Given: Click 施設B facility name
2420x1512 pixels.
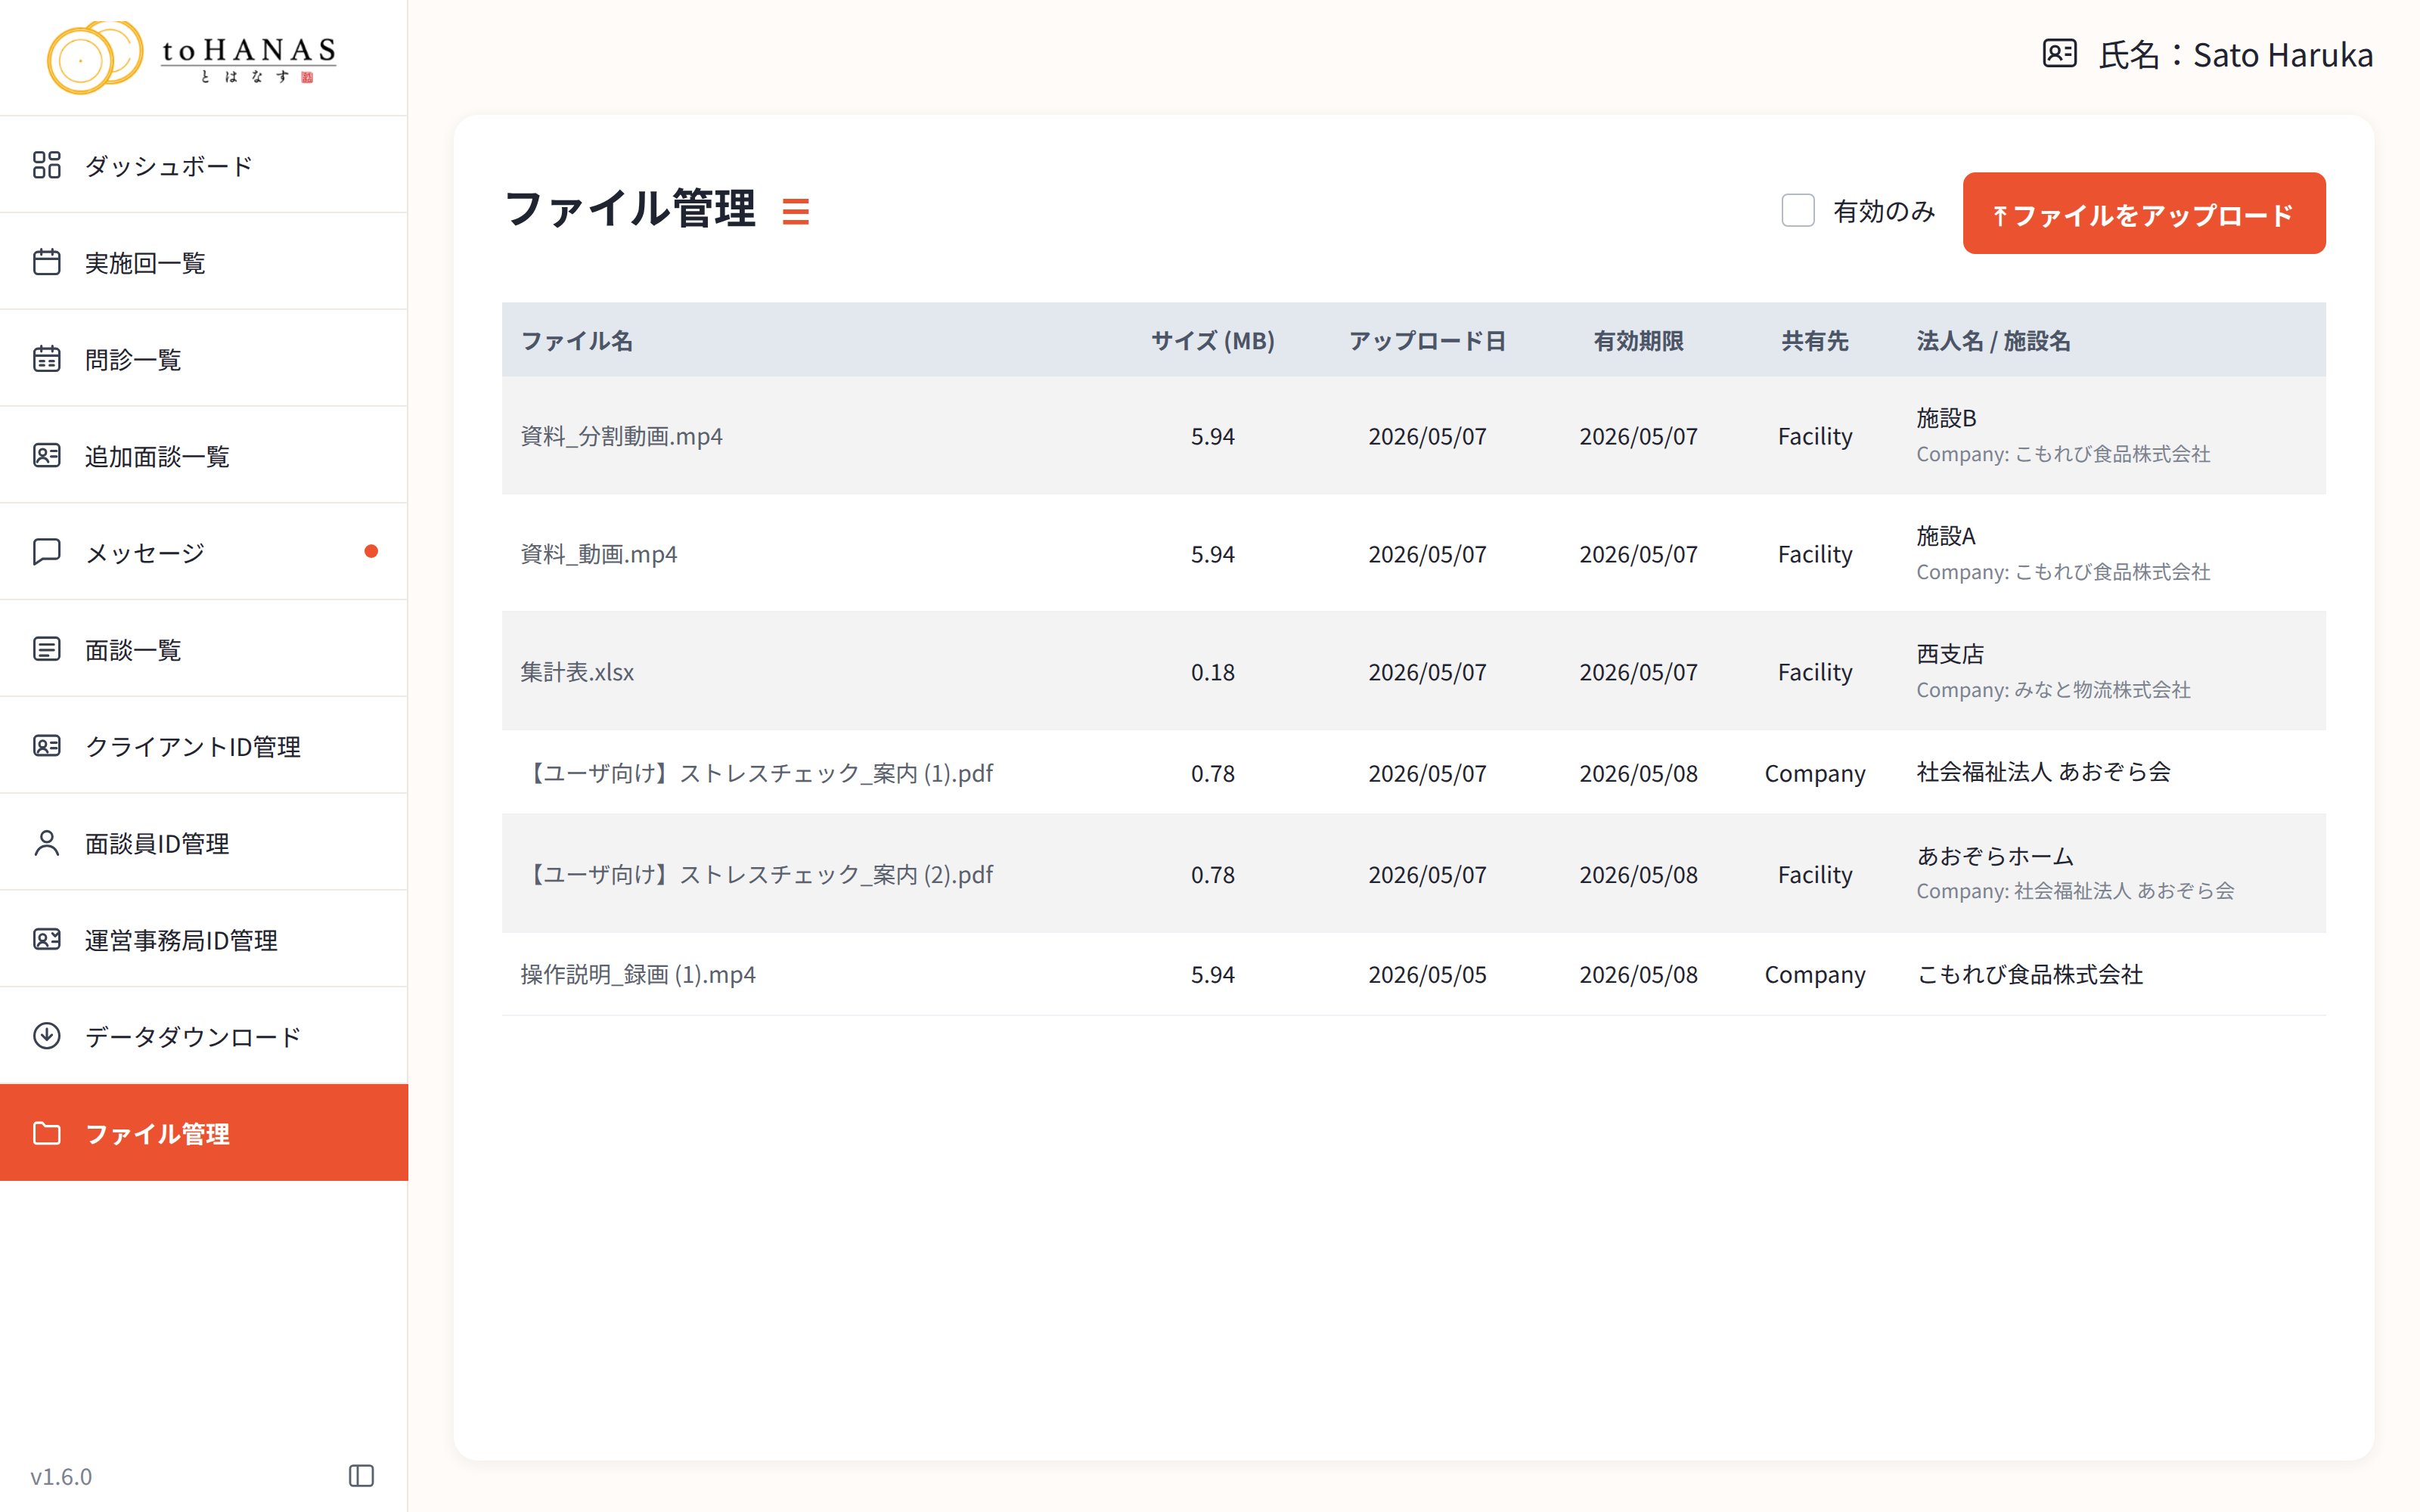Looking at the screenshot, I should (x=1946, y=418).
